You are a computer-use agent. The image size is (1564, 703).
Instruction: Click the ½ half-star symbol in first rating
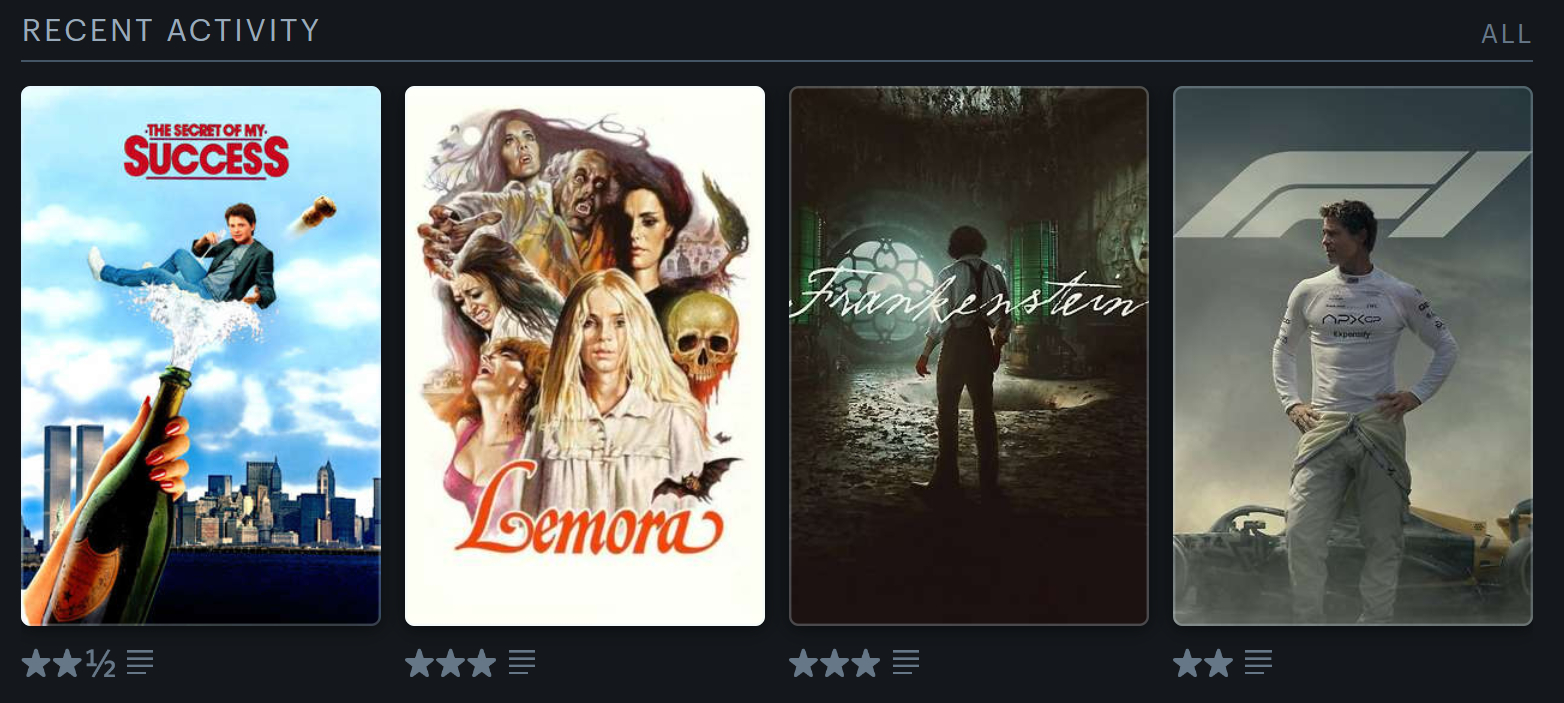(x=100, y=663)
